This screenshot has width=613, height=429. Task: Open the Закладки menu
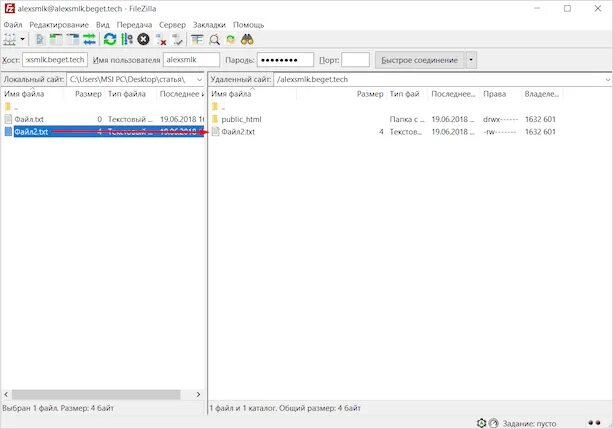point(209,25)
